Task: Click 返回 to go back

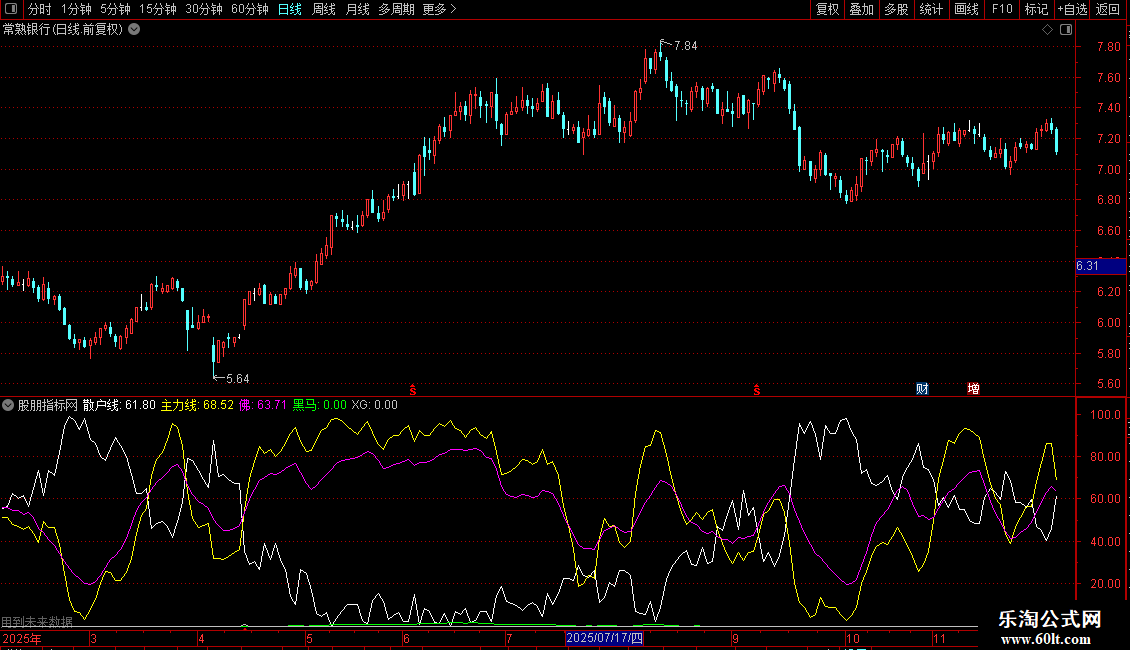Action: coord(1108,9)
